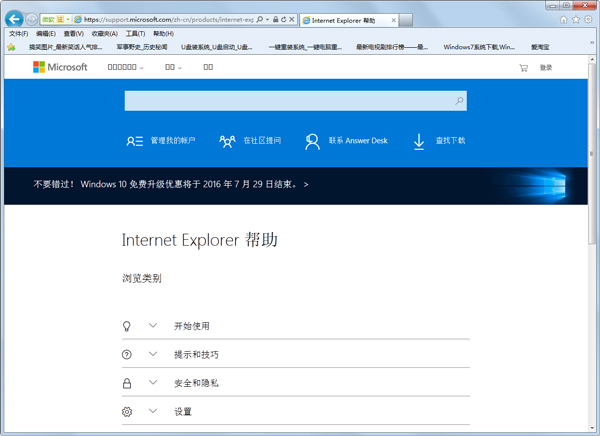Click the 在社区提问 community icon
The height and width of the screenshot is (436, 600).
pos(227,141)
